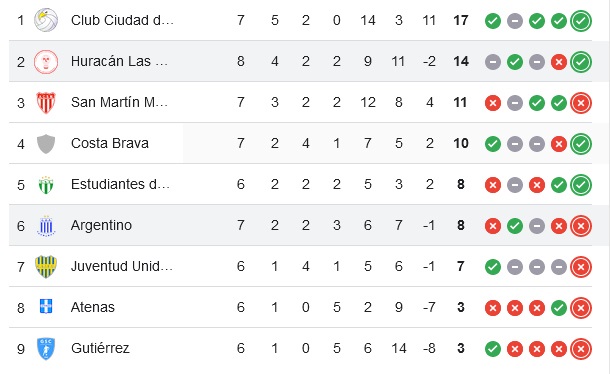This screenshot has height=374, width=610.
Task: Click the Argentino blue striped crest
Action: point(46,226)
